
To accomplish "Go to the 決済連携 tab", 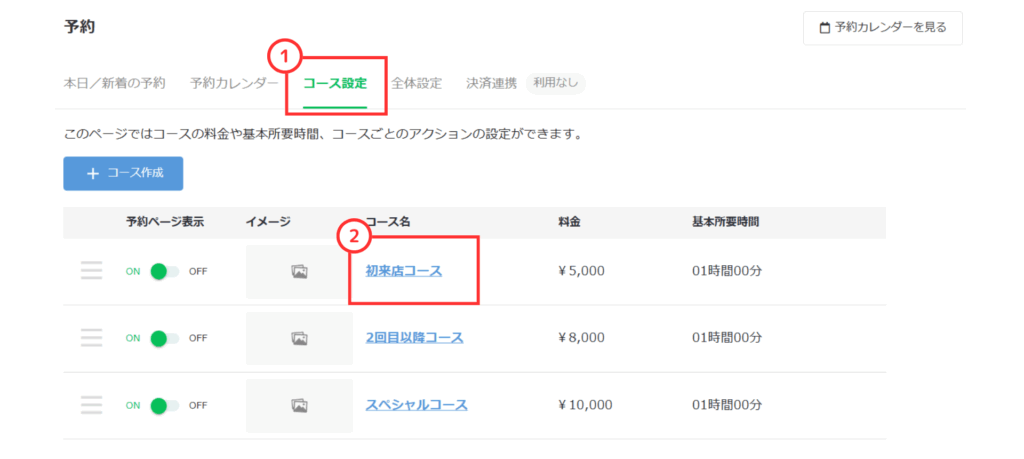I will click(x=491, y=83).
